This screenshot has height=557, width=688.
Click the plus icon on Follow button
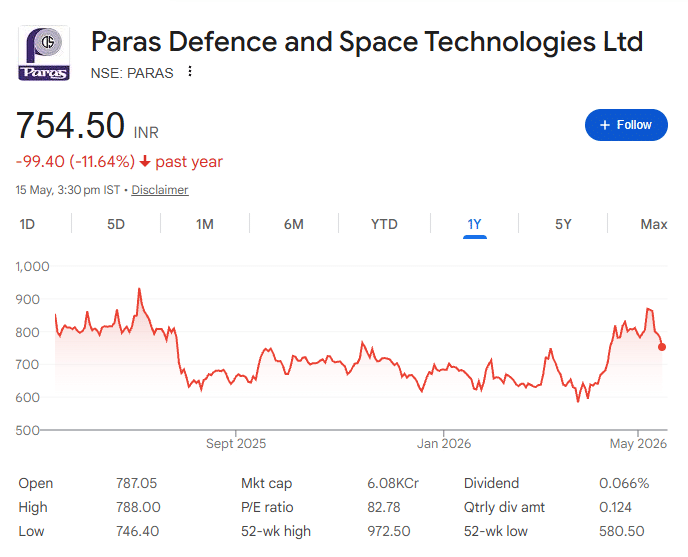[605, 125]
